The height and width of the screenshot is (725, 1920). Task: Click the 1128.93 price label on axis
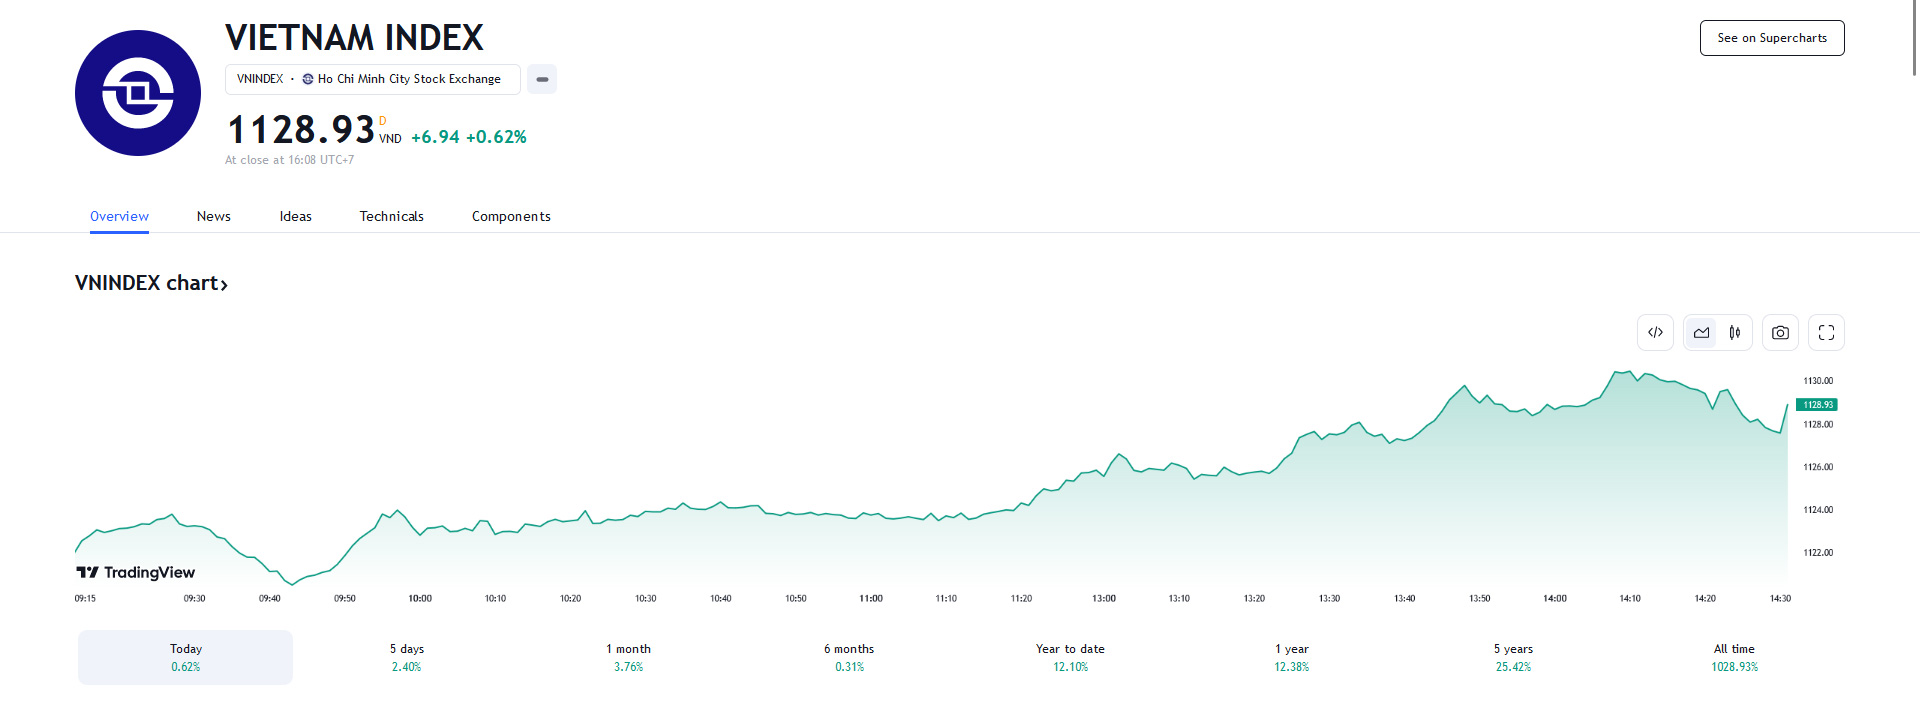1817,405
